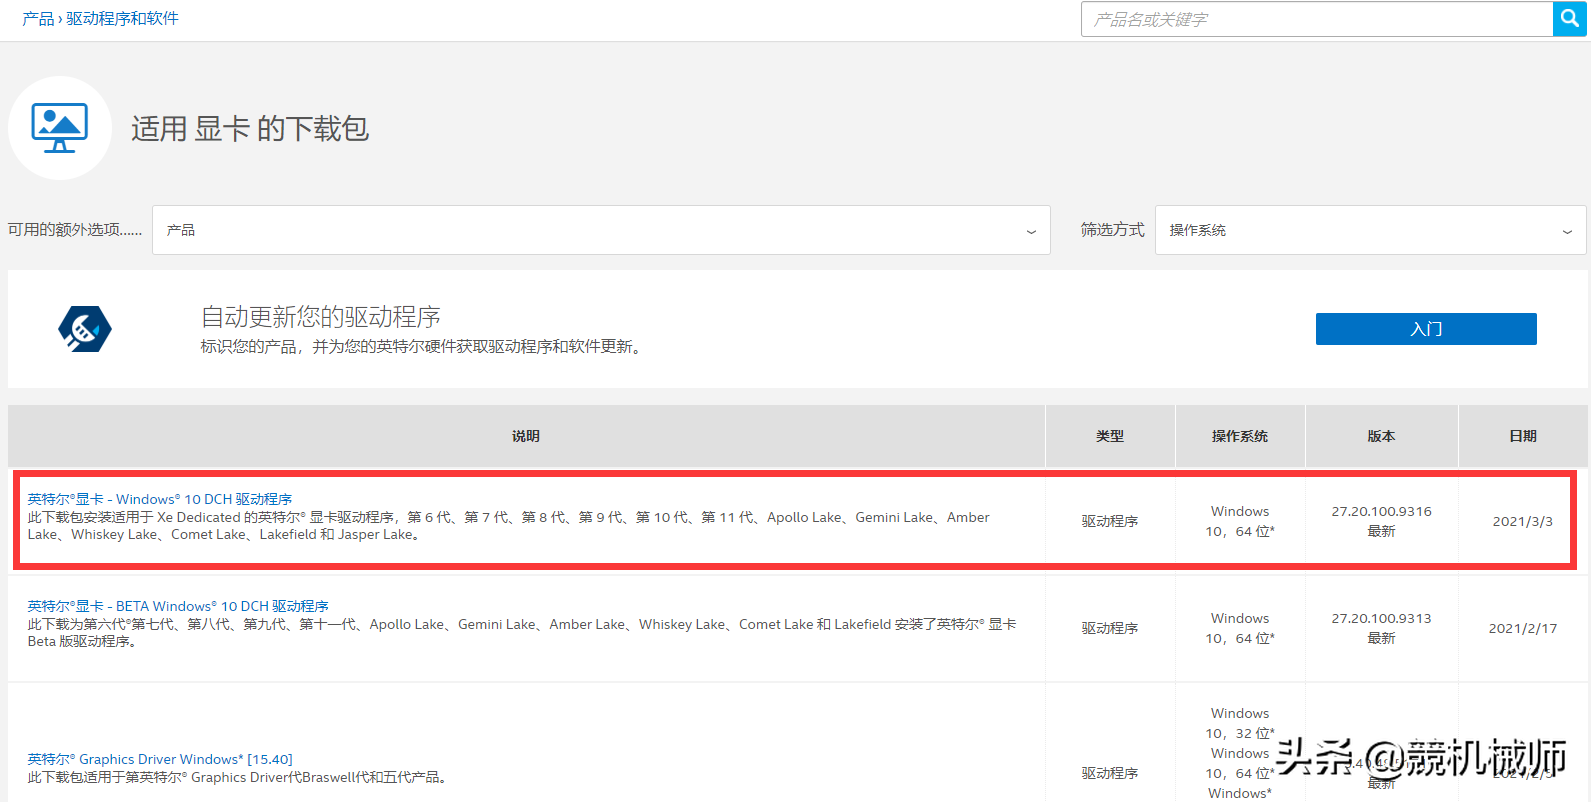Click date 2021/2/17 cell

tap(1522, 628)
